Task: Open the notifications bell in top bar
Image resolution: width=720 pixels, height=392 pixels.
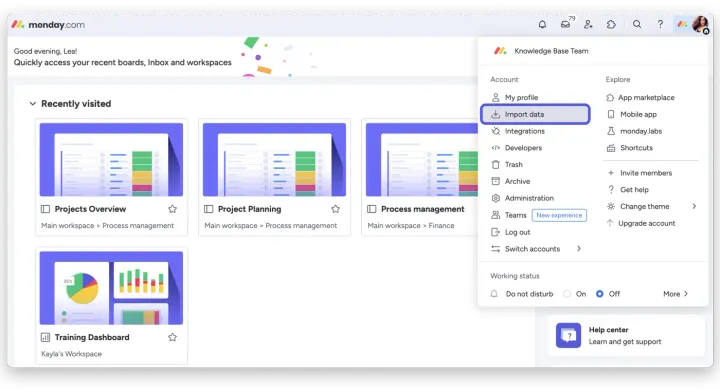Action: coord(542,24)
